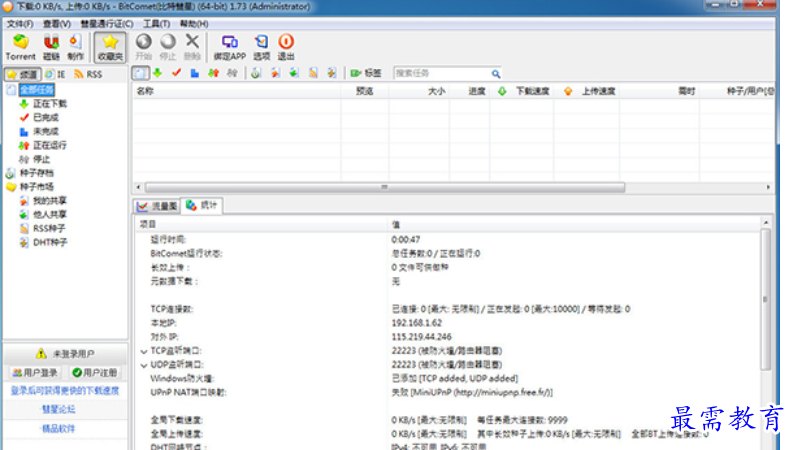792x450 pixels.
Task: Switch to the 统计 statistics tab
Action: [202, 205]
